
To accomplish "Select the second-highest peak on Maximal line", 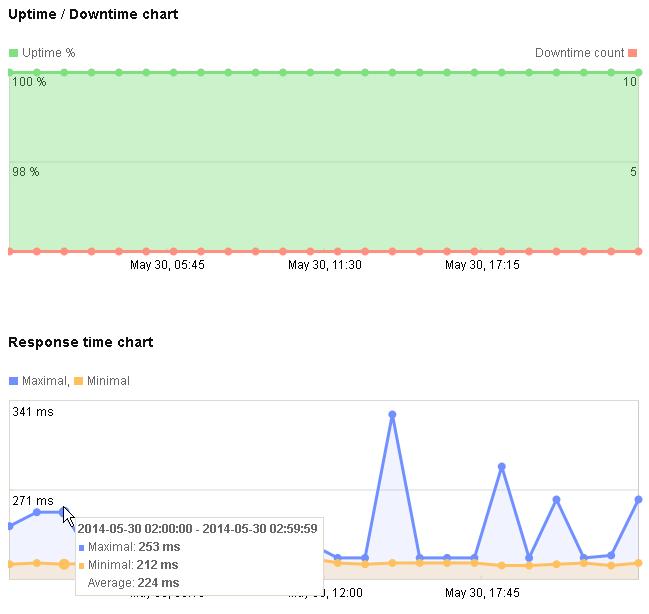I will point(501,466).
